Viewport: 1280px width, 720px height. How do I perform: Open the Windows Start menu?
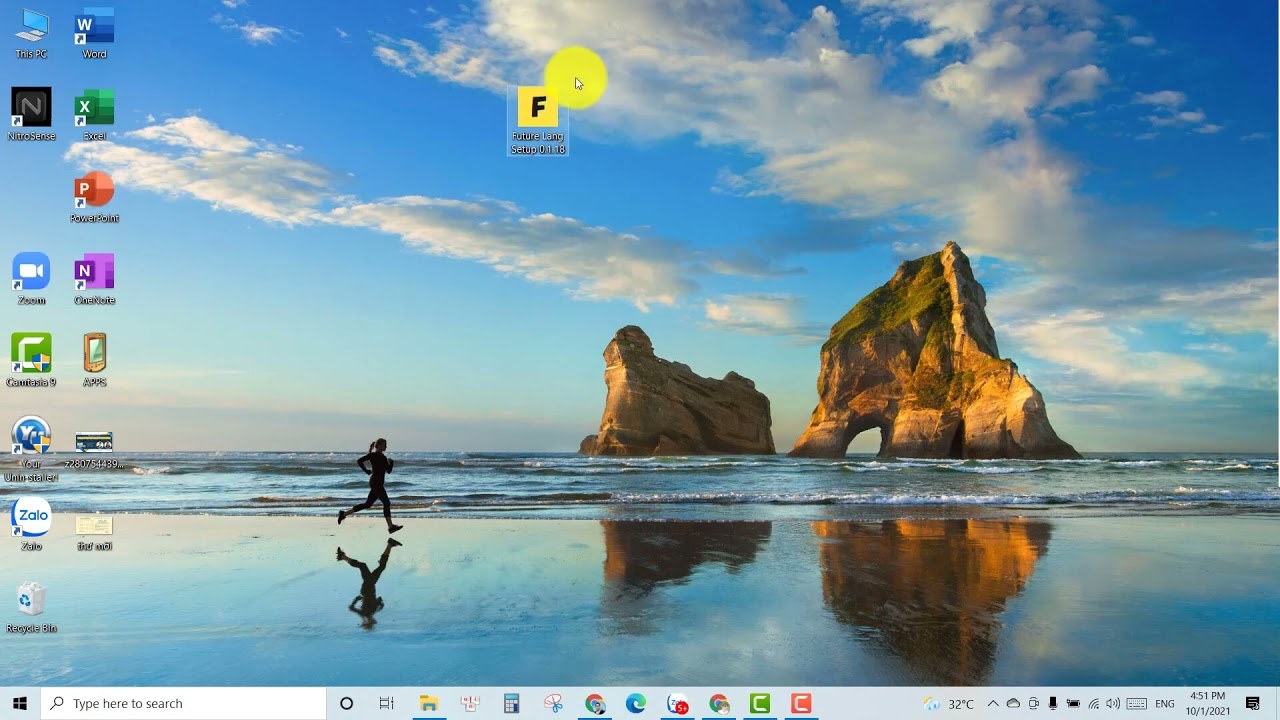pyautogui.click(x=20, y=704)
